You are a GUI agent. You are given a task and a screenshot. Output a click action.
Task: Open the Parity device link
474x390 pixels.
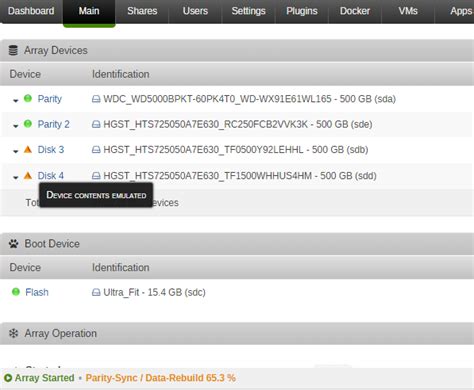(50, 99)
